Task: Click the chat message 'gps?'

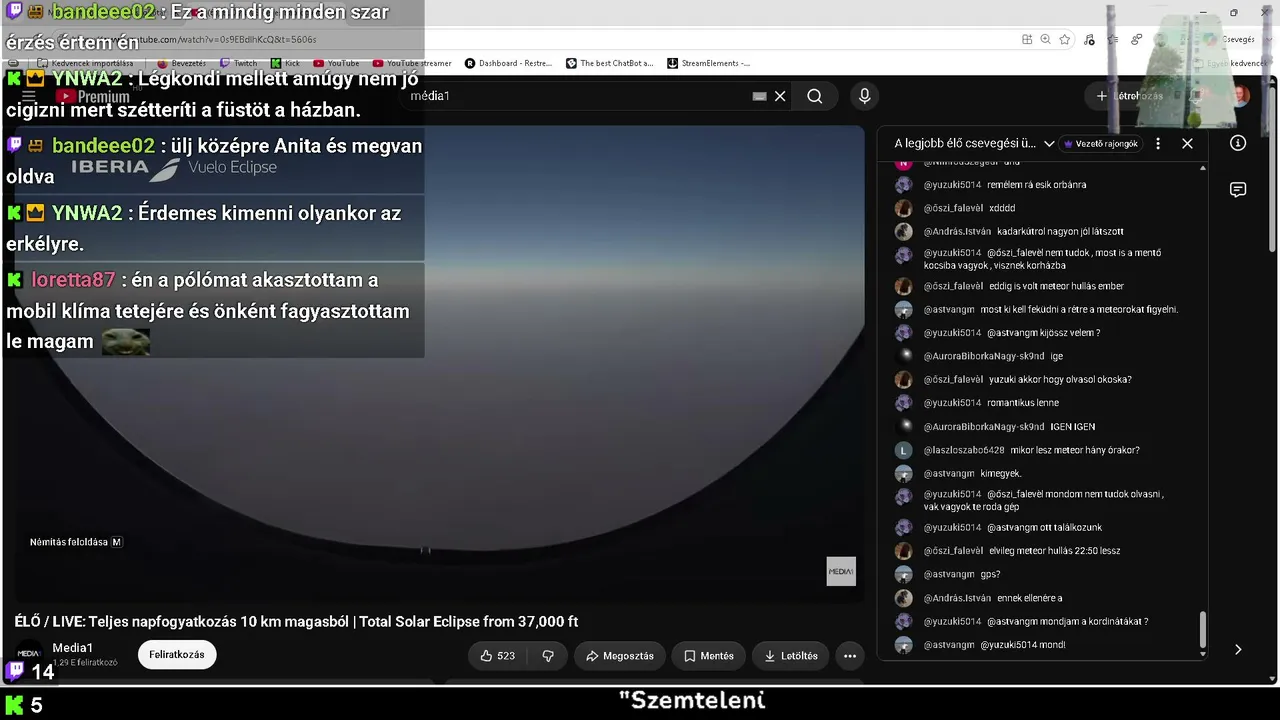Action: [990, 575]
